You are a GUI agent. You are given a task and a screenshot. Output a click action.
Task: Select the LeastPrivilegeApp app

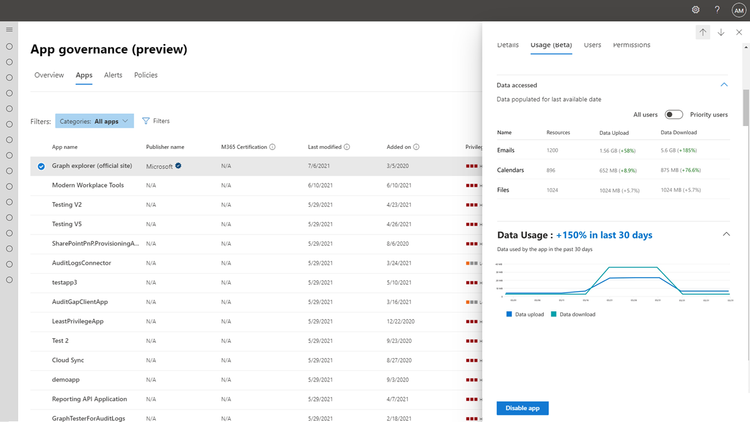[77, 322]
